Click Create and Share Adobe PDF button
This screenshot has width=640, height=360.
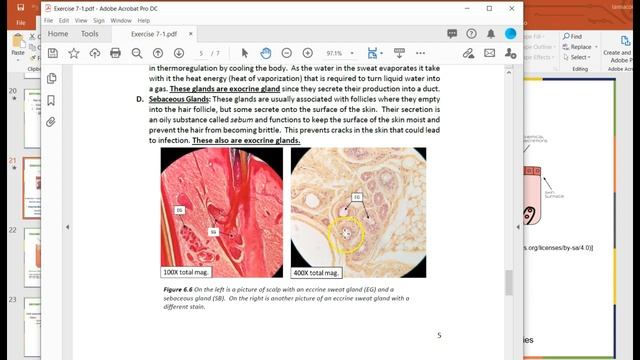click(622, 49)
